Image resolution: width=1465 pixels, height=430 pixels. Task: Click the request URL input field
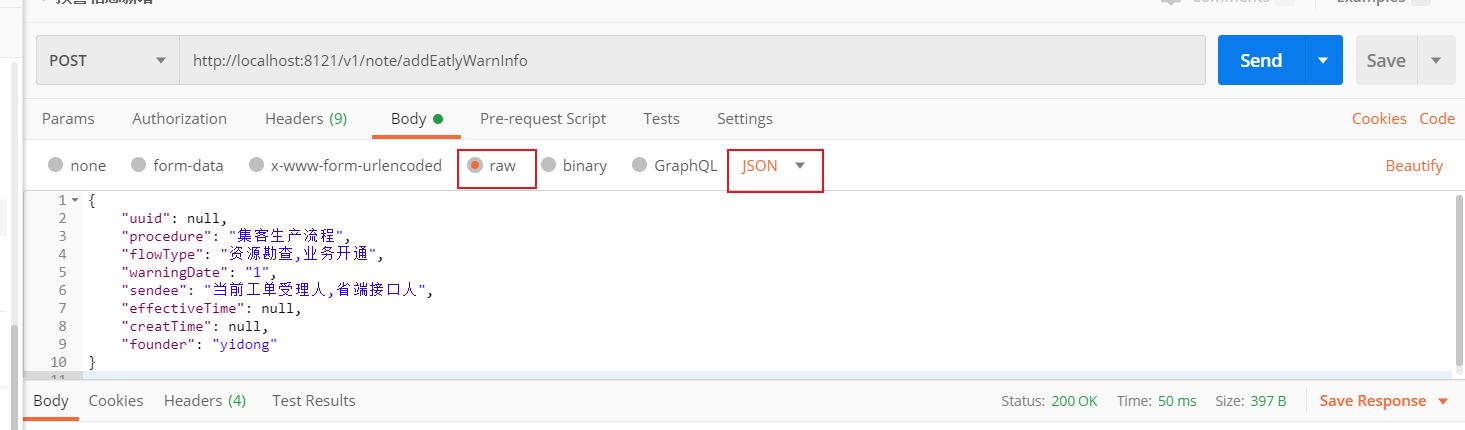click(x=692, y=61)
